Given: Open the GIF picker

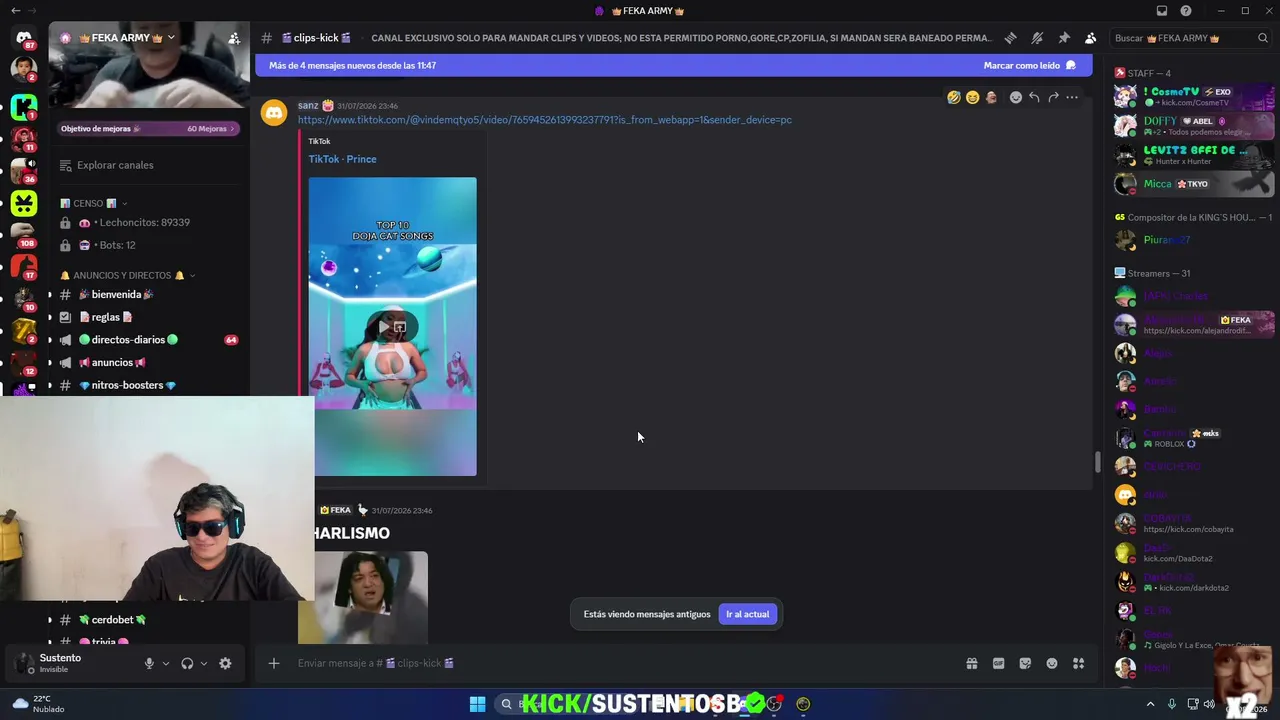Looking at the screenshot, I should 998,663.
